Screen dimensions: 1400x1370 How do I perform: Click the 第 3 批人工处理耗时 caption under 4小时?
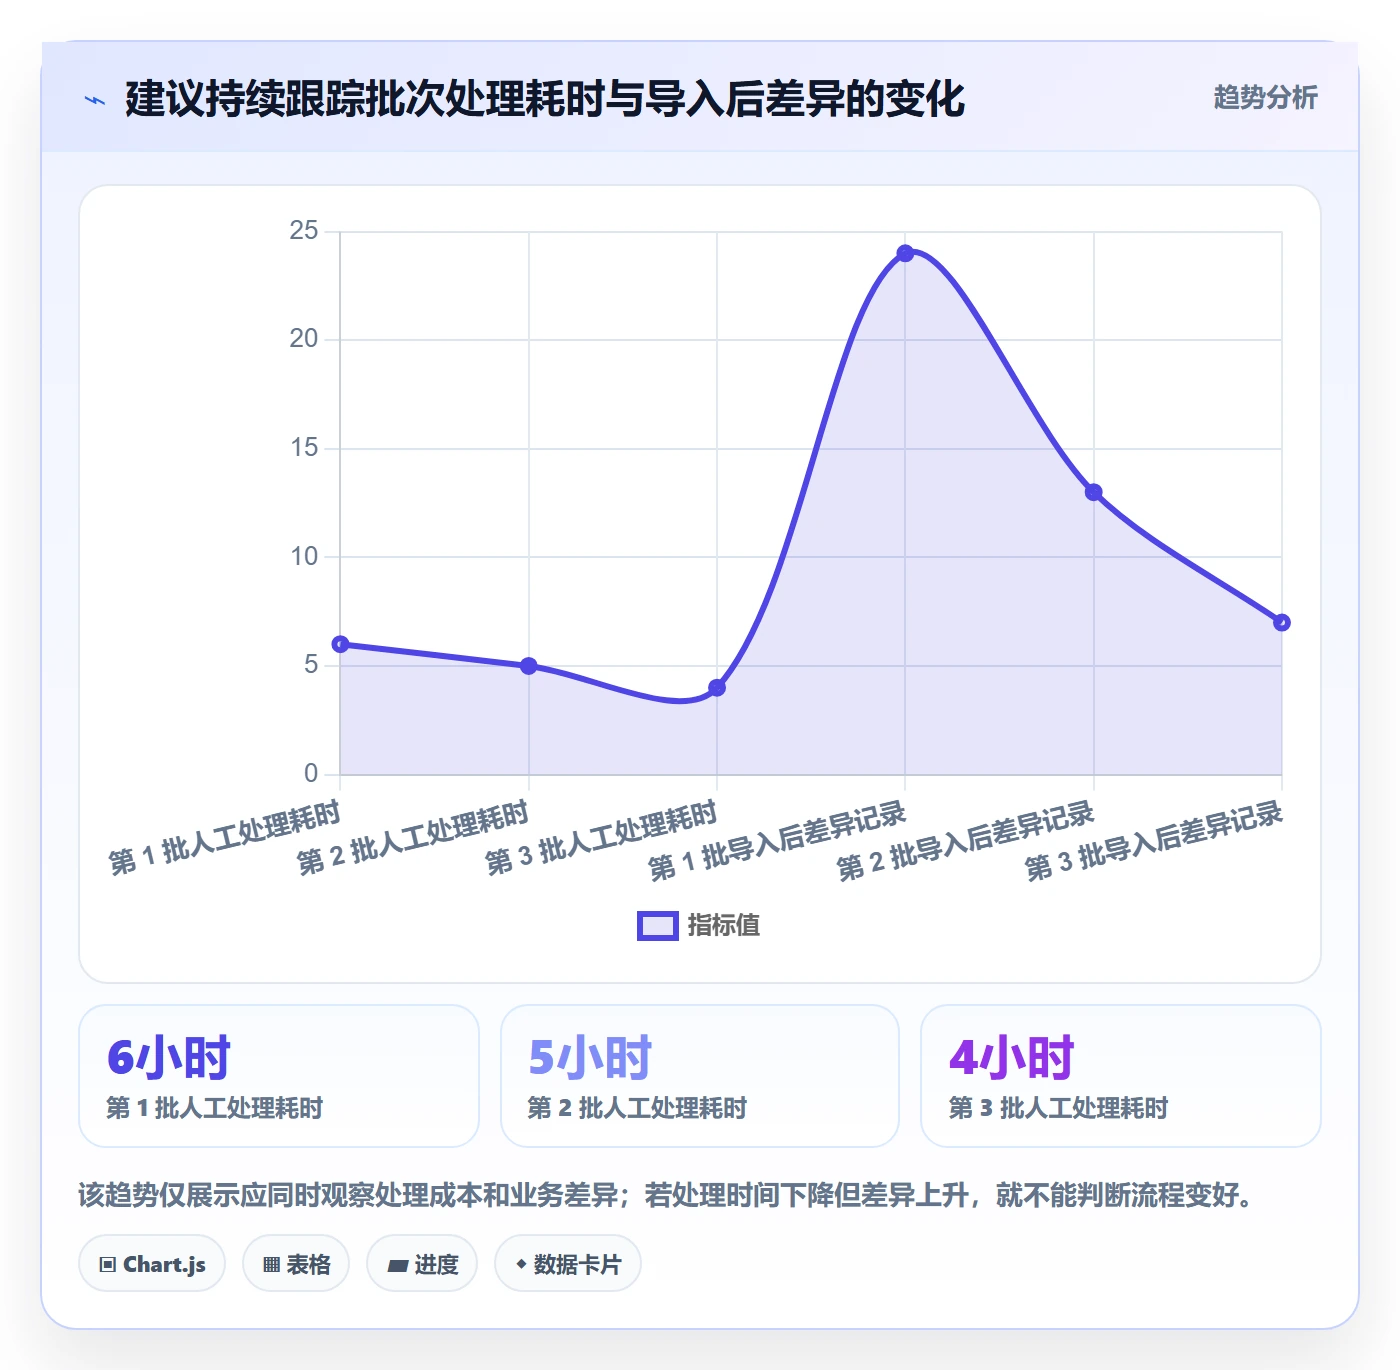1058,1108
